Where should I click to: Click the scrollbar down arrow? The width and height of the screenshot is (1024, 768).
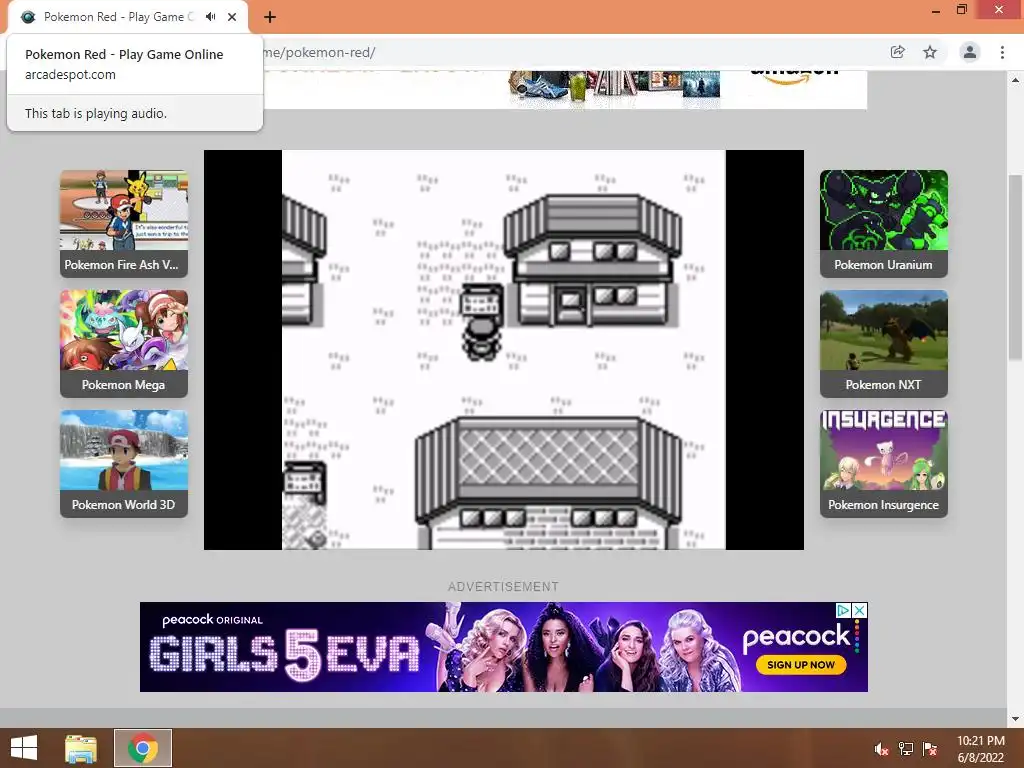pos(1015,719)
